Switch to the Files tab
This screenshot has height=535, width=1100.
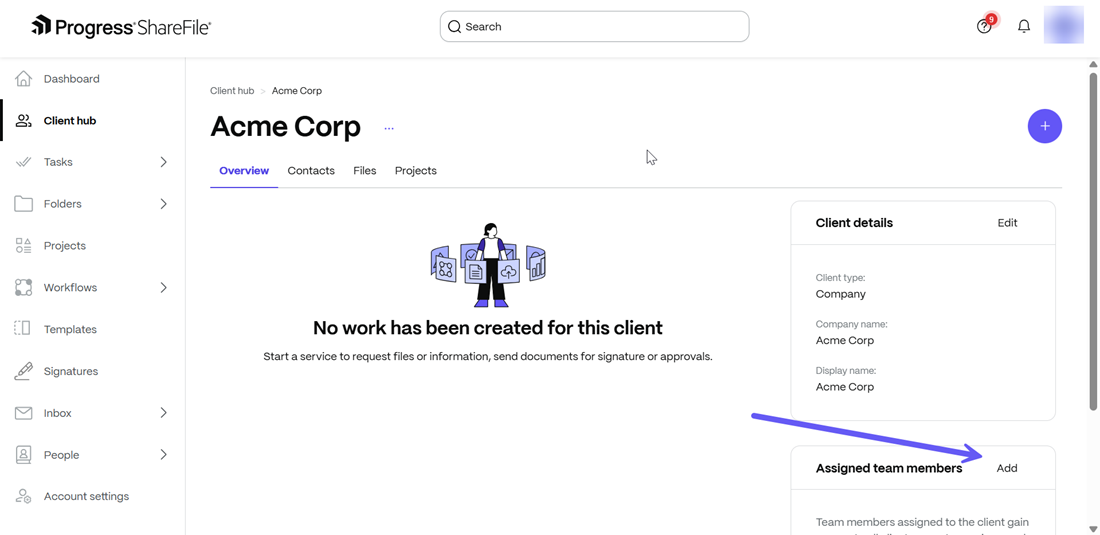pyautogui.click(x=365, y=171)
